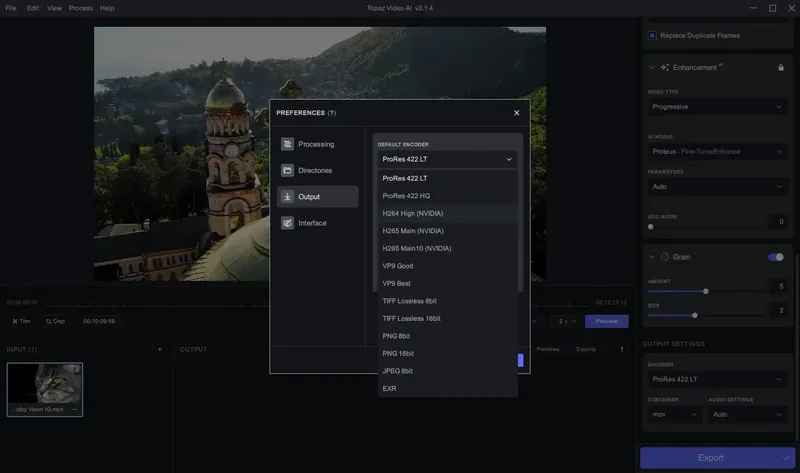Select the Crop tool
800x473 pixels.
55,321
